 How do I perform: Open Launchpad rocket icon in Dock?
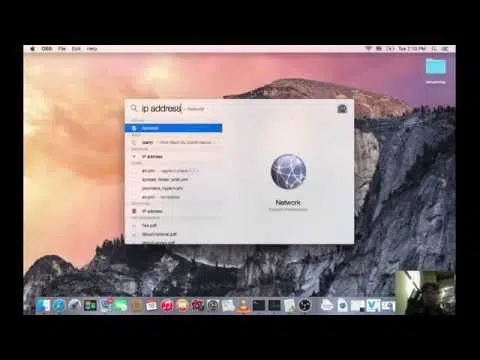pyautogui.click(x=74, y=305)
